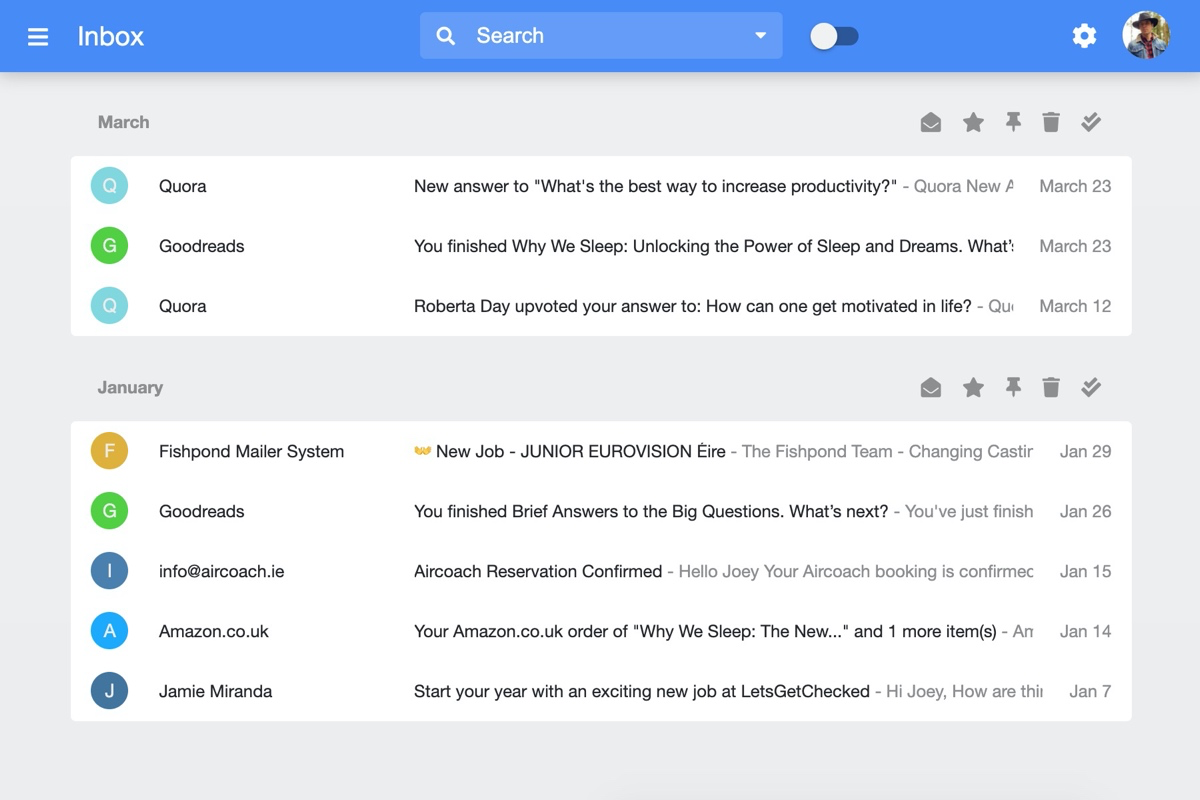Delete March emails with trash icon
1200x800 pixels.
click(x=1051, y=122)
